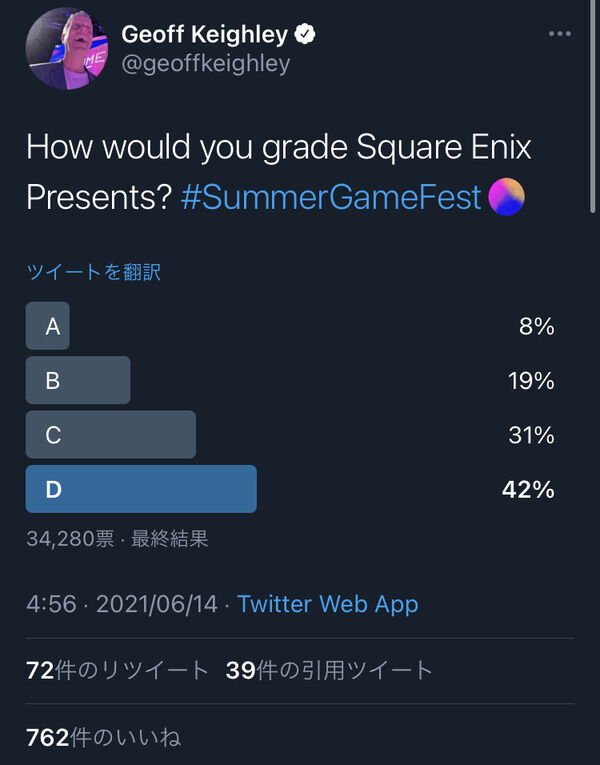Click the vertical scrollbar on the right edge
The image size is (600, 765).
pos(593,106)
